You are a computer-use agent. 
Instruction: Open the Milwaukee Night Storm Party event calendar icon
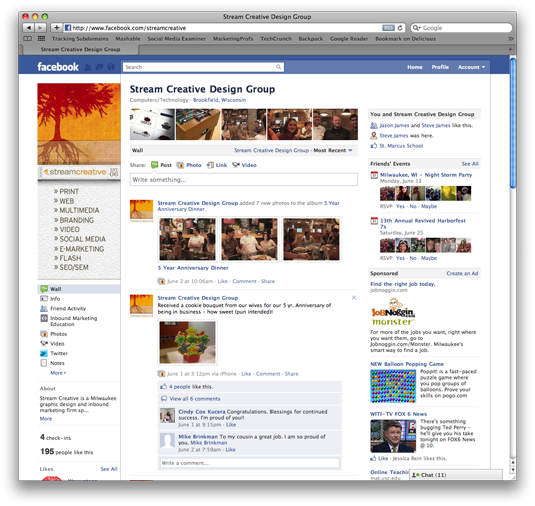pos(374,175)
